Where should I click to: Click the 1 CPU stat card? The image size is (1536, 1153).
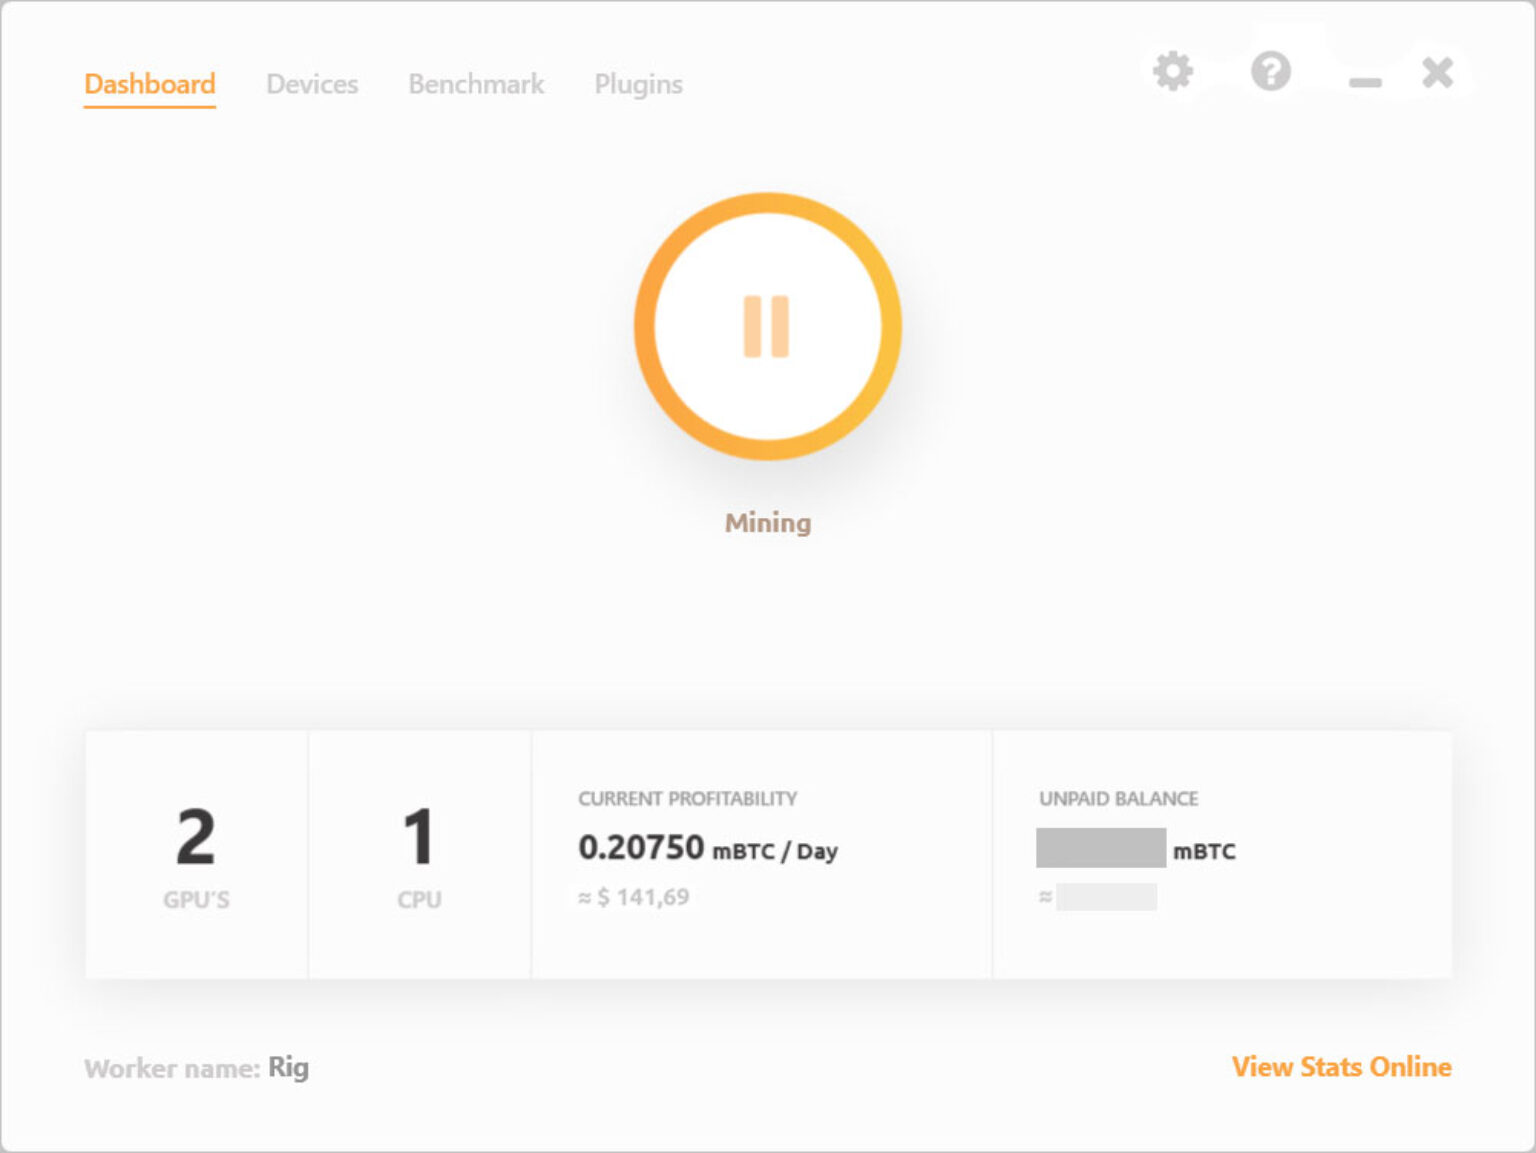[419, 853]
